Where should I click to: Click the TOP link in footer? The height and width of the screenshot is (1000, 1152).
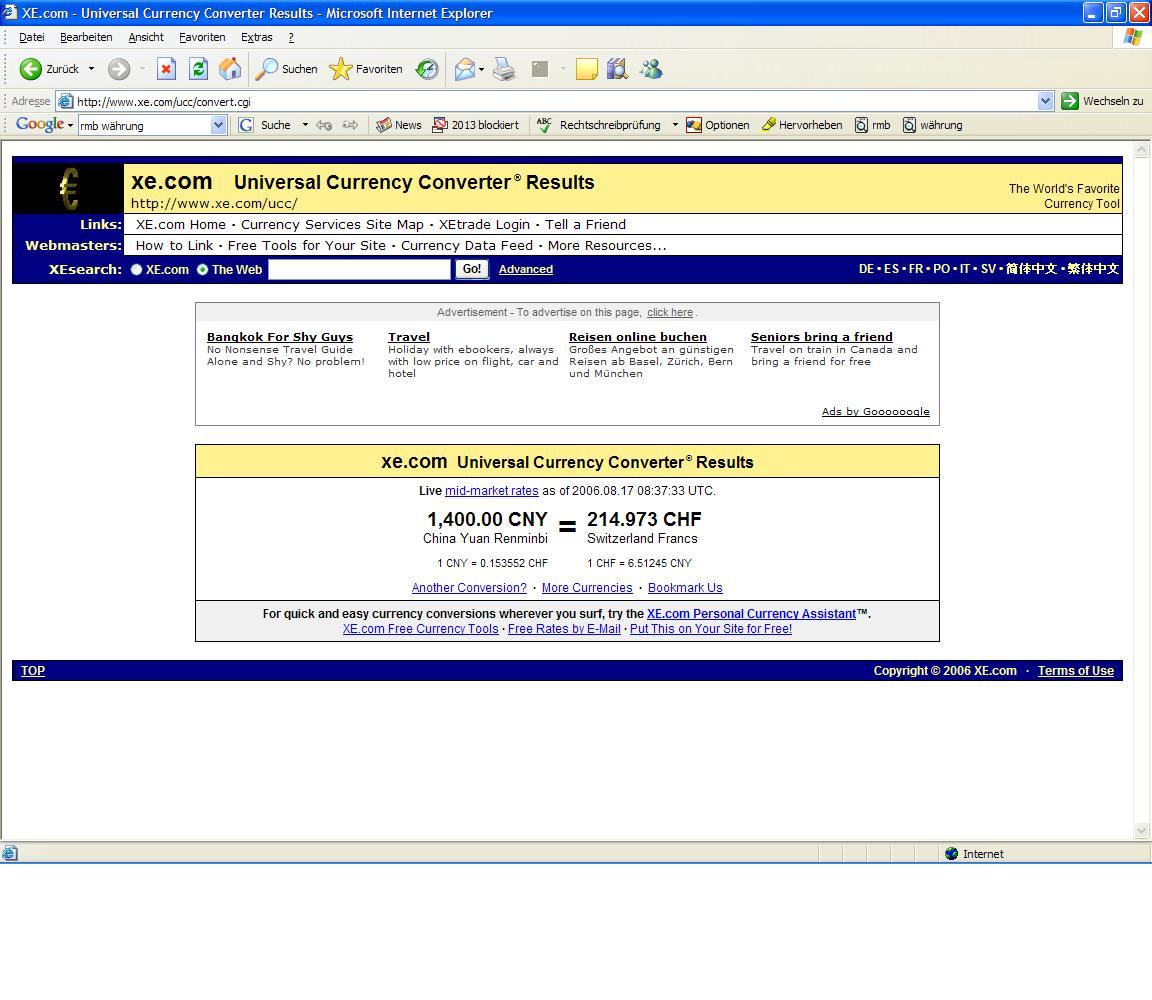tap(32, 671)
